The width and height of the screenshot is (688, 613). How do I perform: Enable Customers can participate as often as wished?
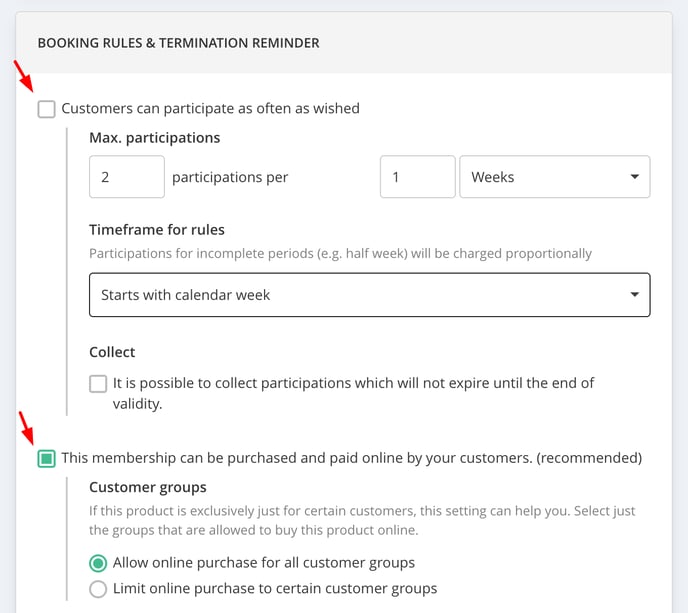(x=47, y=109)
